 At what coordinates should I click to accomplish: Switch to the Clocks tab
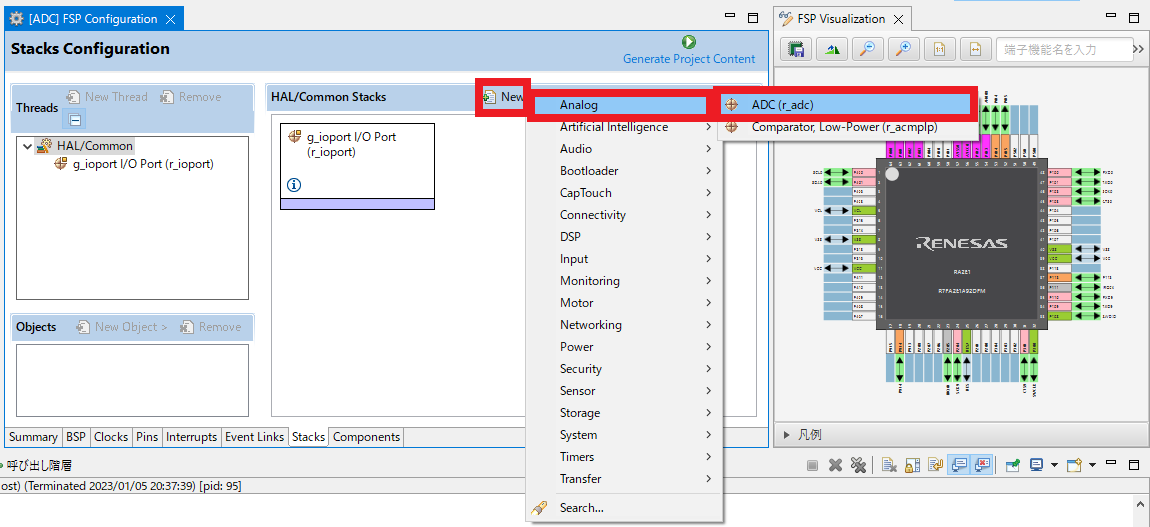pos(111,437)
